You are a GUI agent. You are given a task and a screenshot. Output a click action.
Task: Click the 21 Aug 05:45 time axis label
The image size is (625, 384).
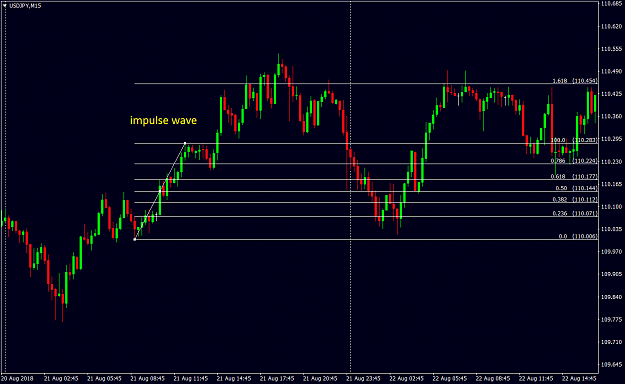click(104, 378)
